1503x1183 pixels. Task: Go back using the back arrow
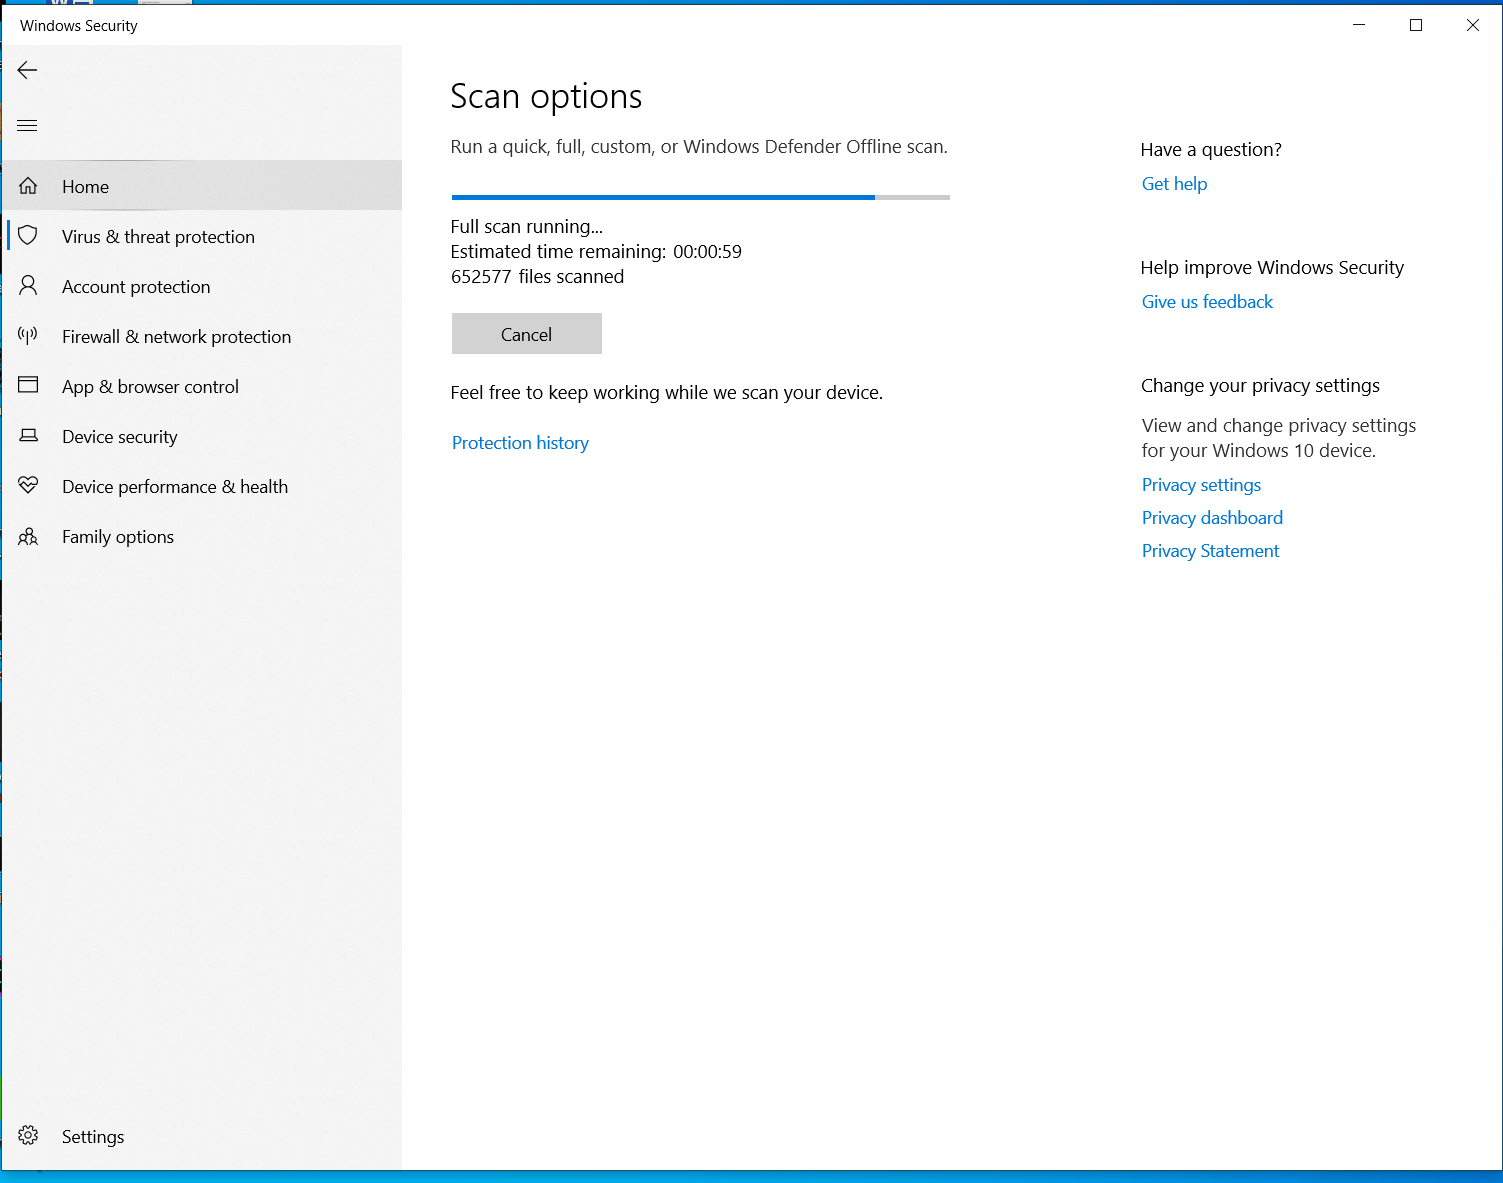(27, 70)
